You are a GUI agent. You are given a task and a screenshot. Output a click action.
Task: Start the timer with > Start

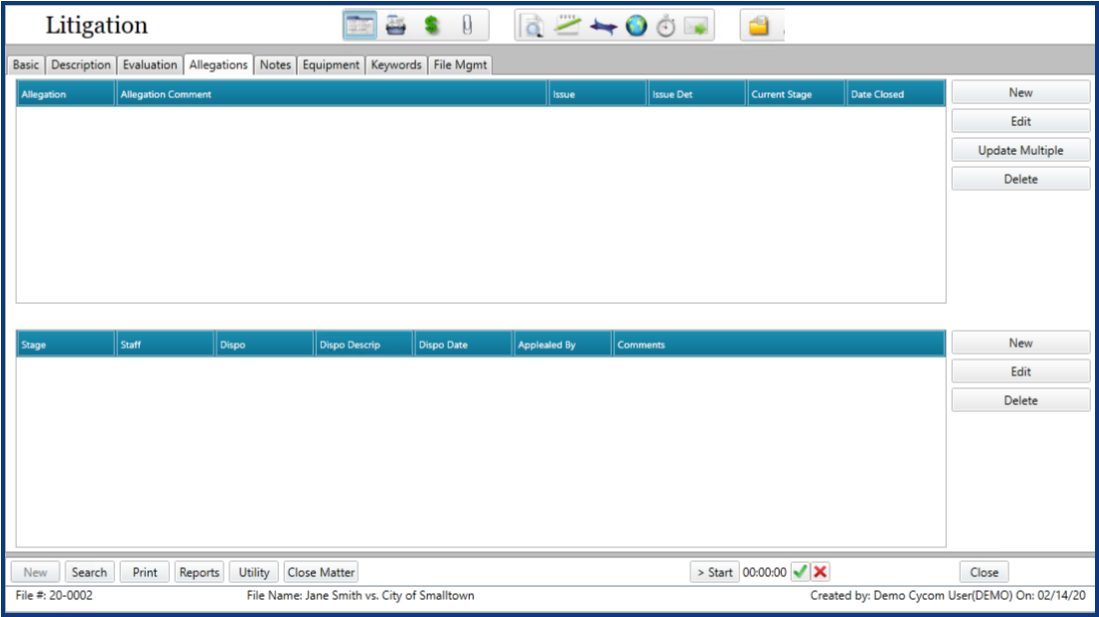[714, 572]
